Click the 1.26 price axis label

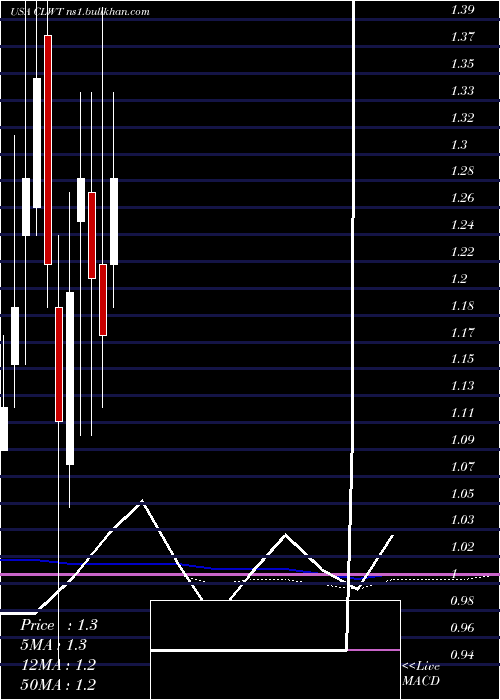[x=462, y=198]
